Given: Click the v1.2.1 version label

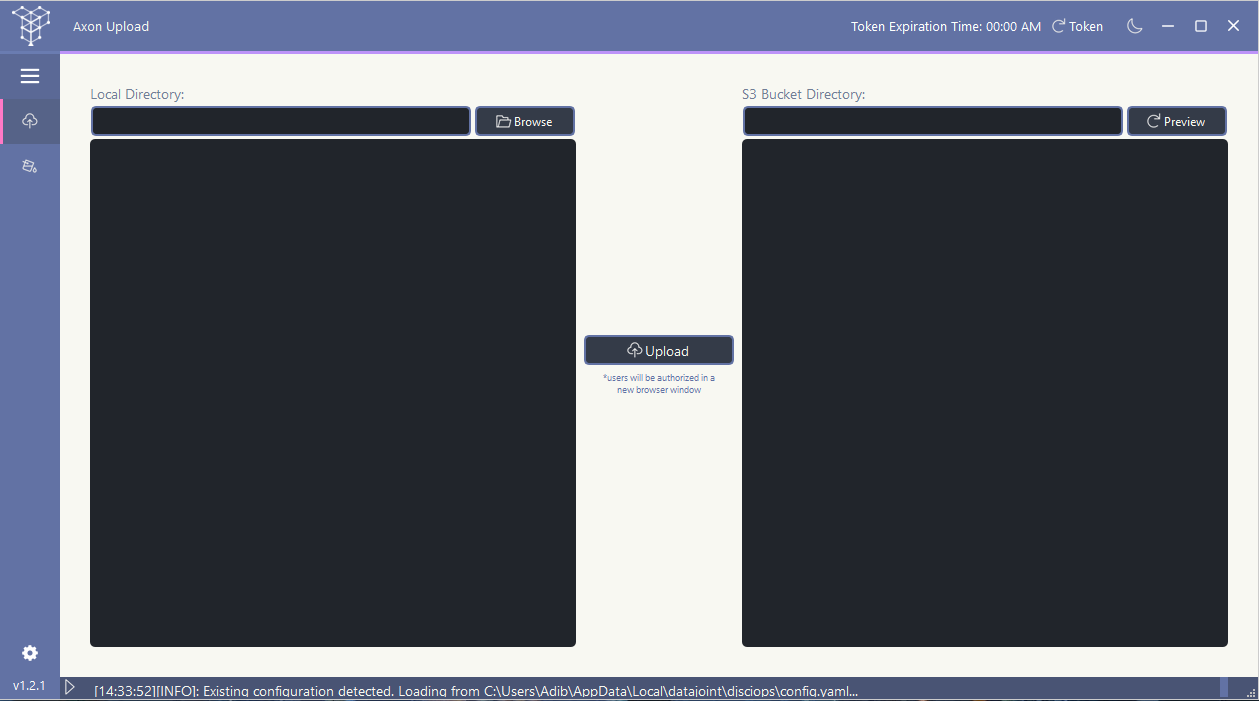Looking at the screenshot, I should coord(29,686).
